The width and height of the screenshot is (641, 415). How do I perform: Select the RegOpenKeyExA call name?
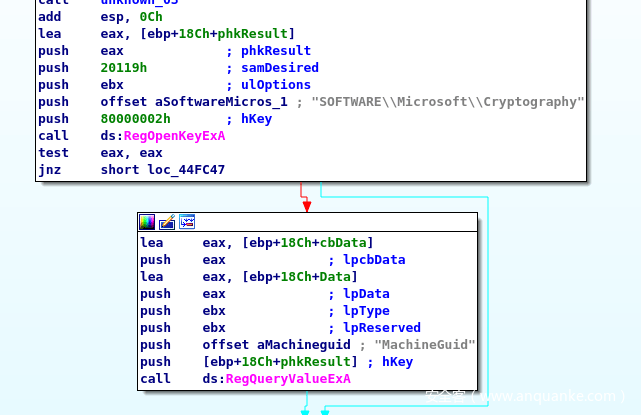coord(174,136)
